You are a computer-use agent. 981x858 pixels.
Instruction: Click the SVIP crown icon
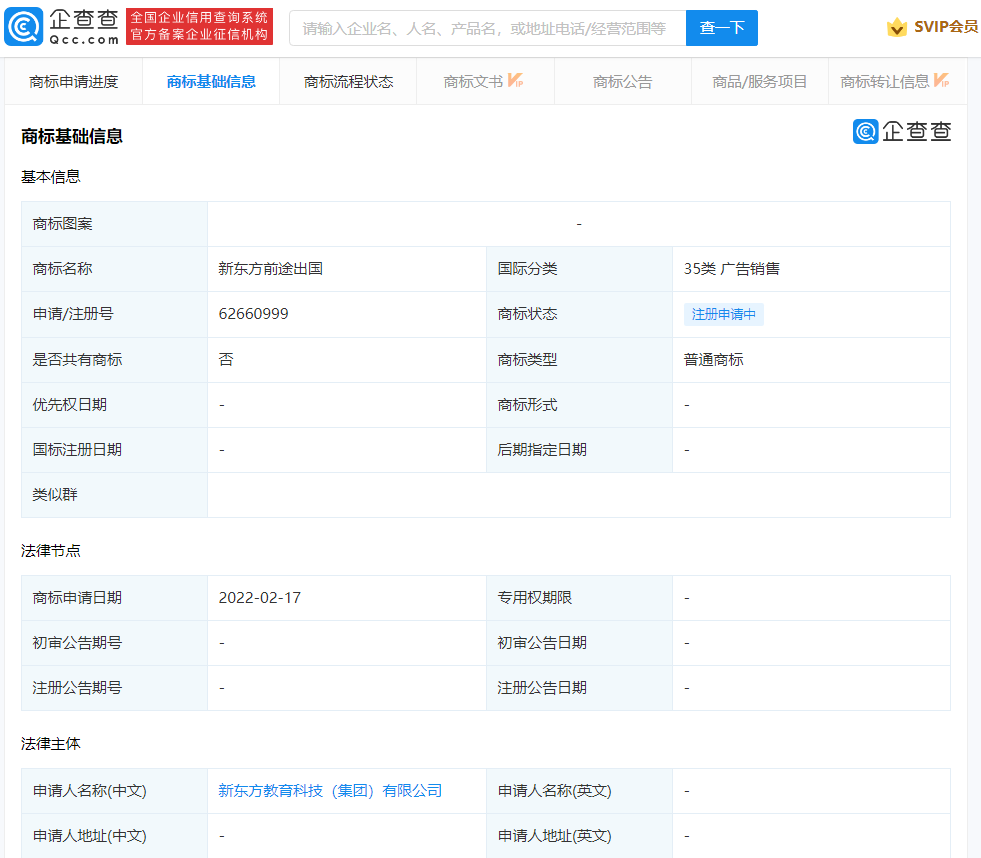point(897,27)
